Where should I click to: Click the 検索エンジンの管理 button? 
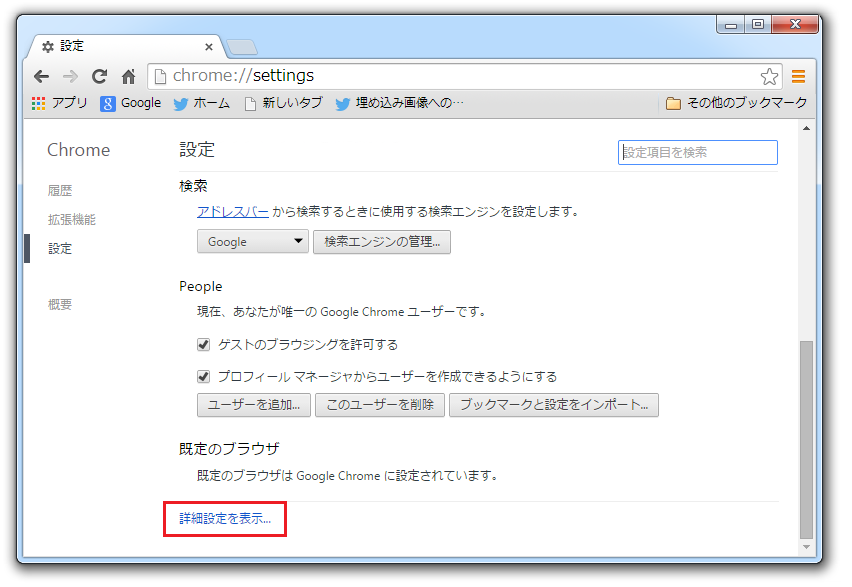point(381,242)
